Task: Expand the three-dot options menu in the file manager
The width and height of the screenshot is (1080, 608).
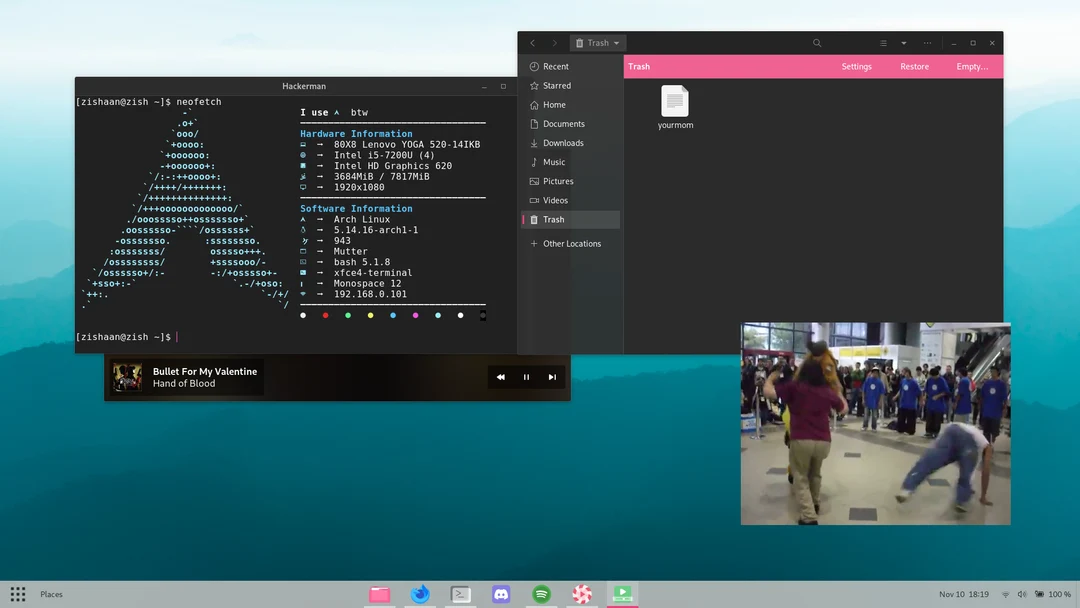Action: (x=927, y=43)
